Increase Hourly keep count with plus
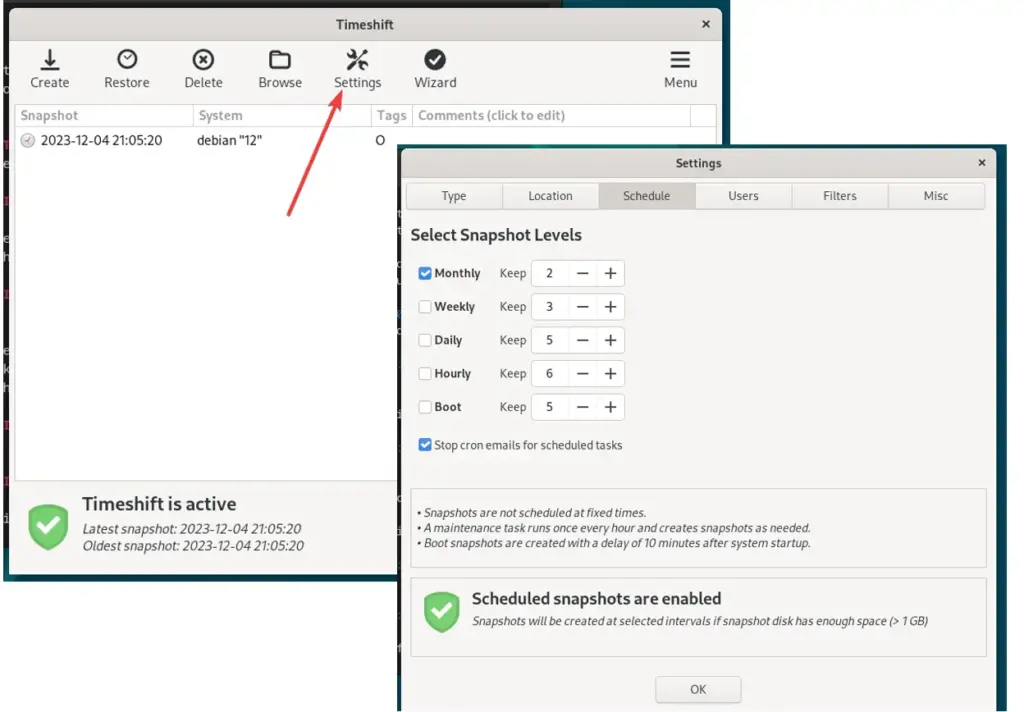Viewport: 1024px width, 712px height. pyautogui.click(x=611, y=373)
